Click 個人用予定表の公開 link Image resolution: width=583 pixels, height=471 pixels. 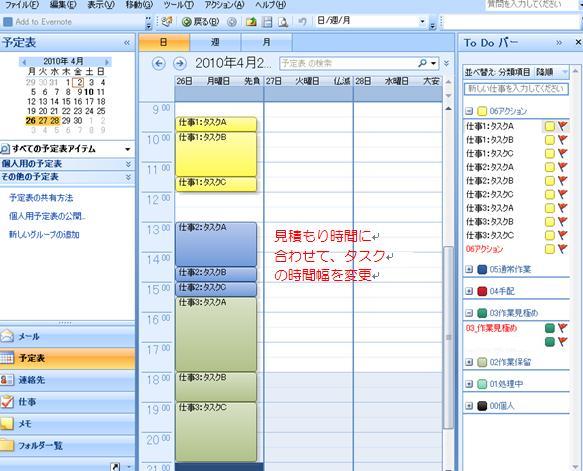point(47,216)
